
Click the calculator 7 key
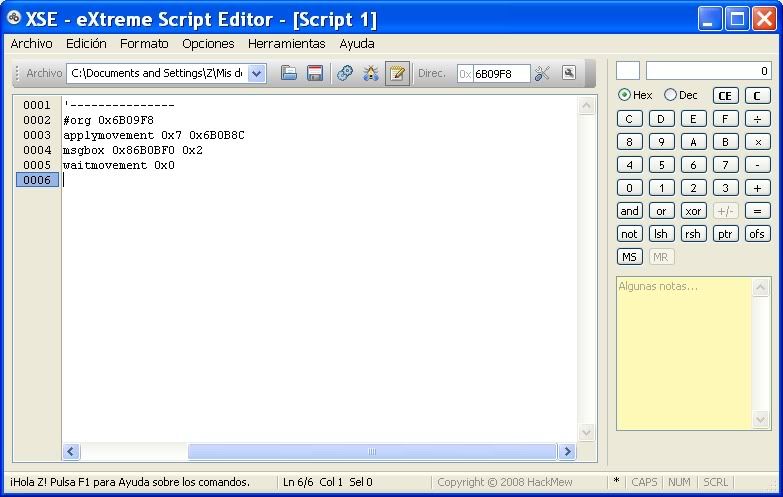725,165
